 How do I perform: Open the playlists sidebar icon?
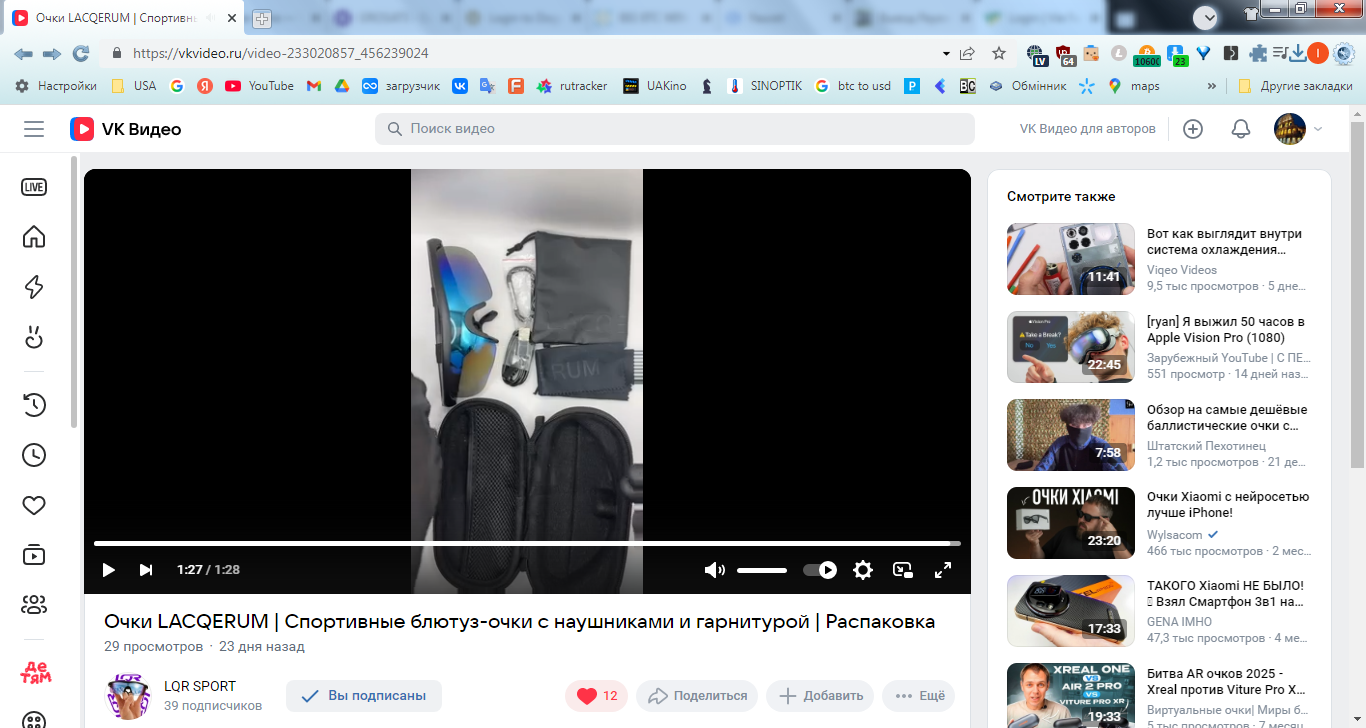click(x=34, y=555)
